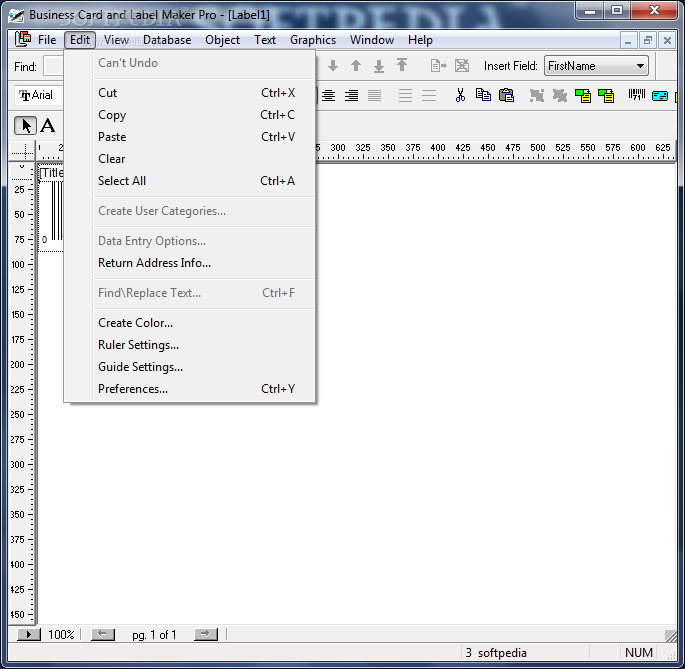Viewport: 685px width, 669px height.
Task: Click the 100% zoom level text
Action: click(x=61, y=634)
